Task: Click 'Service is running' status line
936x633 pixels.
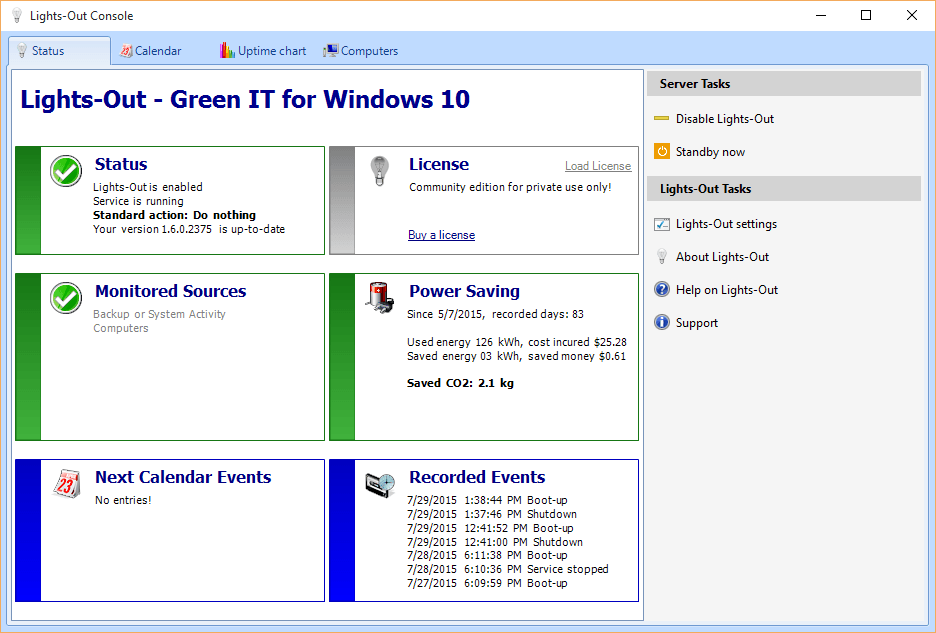Action: 138,201
